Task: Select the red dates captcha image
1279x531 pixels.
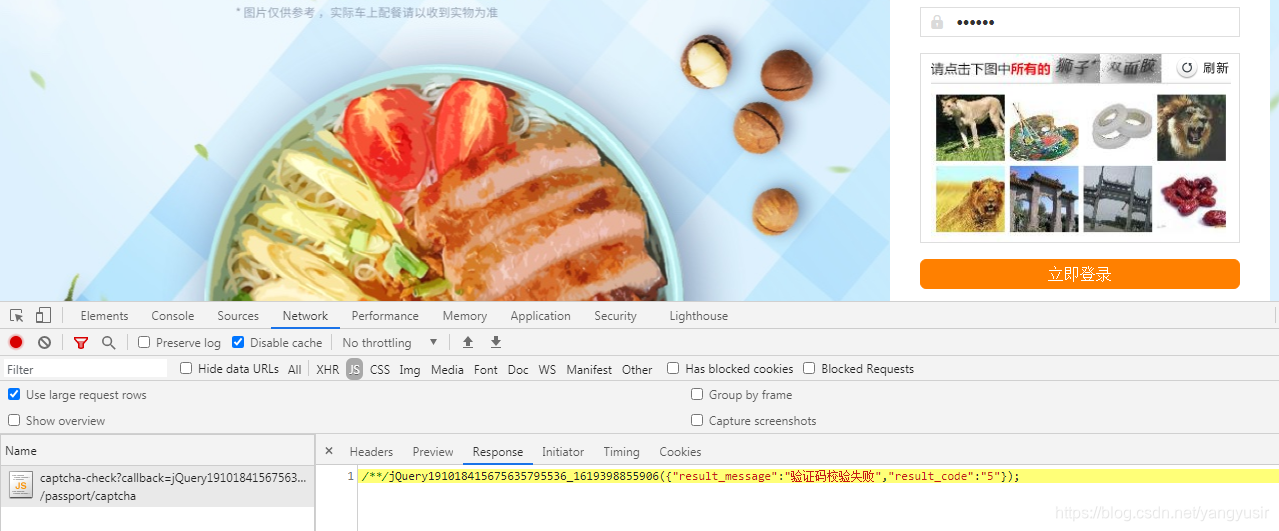Action: point(1191,199)
